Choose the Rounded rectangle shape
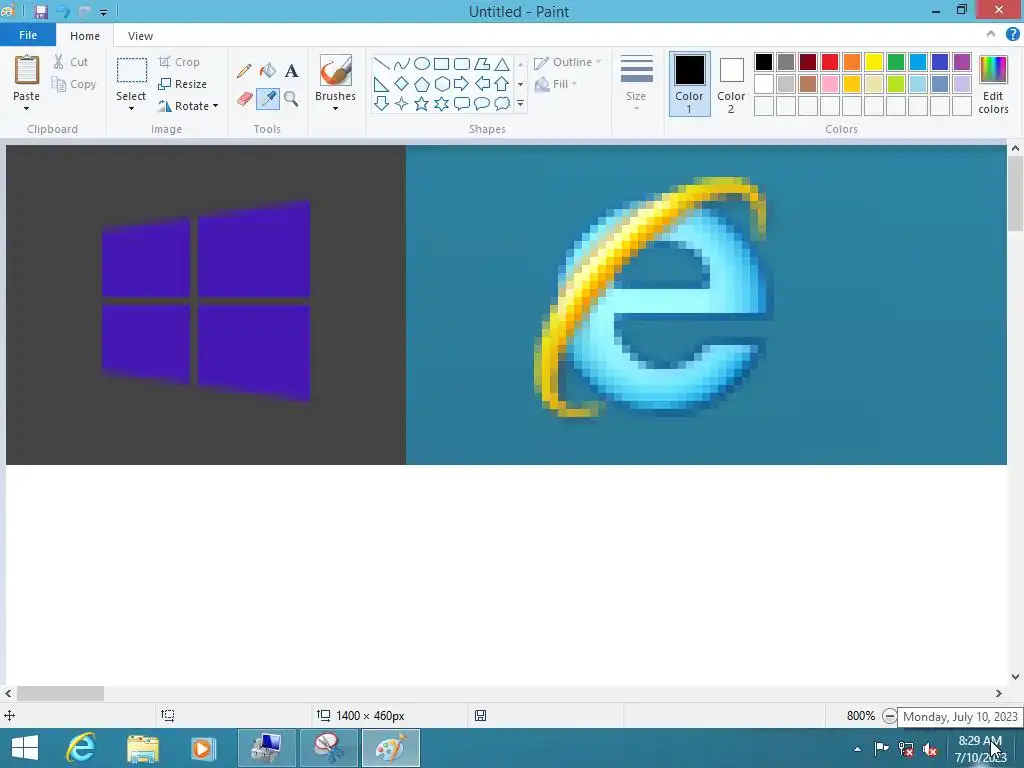 [x=462, y=64]
